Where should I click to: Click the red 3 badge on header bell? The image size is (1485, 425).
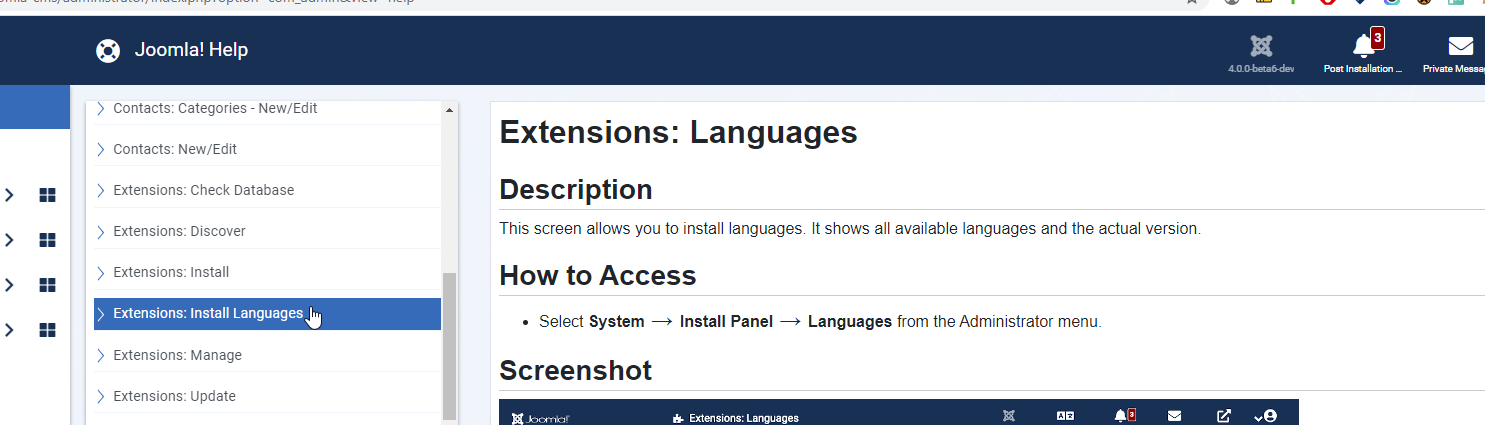[x=1377, y=38]
